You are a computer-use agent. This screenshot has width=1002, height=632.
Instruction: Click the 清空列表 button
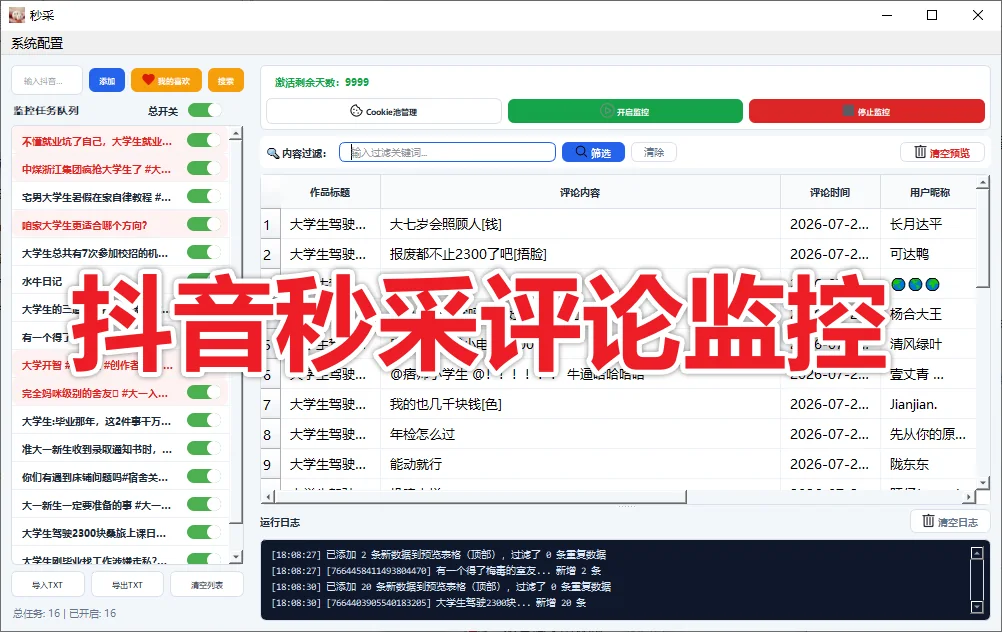tap(207, 585)
